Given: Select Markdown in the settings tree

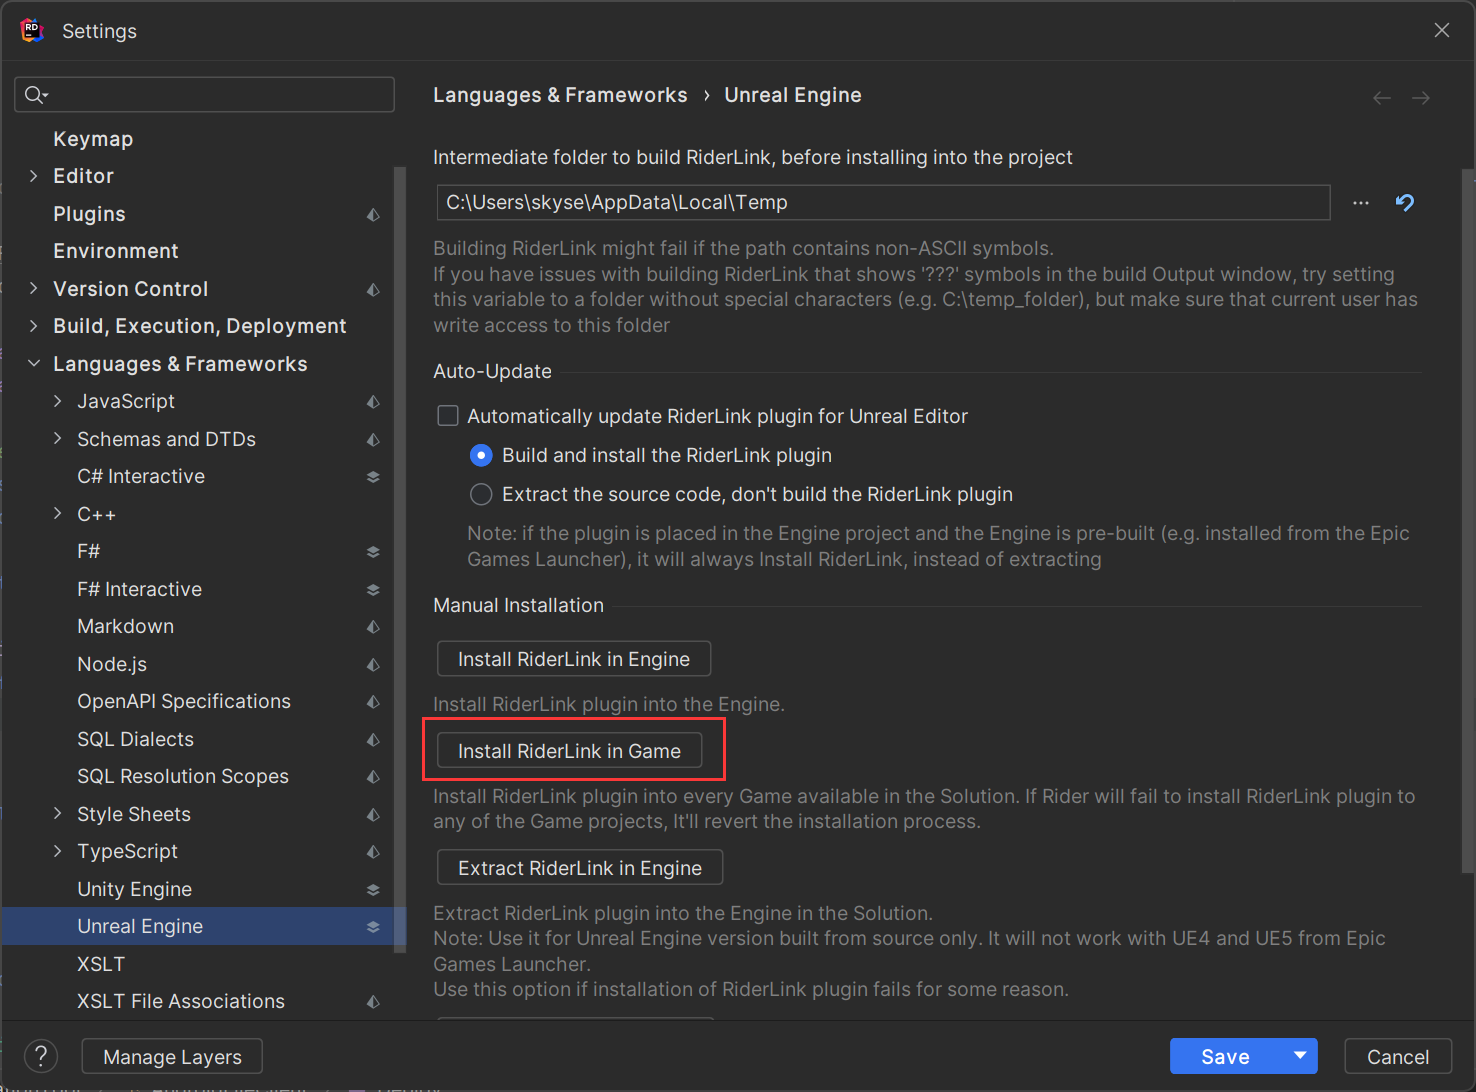Looking at the screenshot, I should [x=126, y=627].
